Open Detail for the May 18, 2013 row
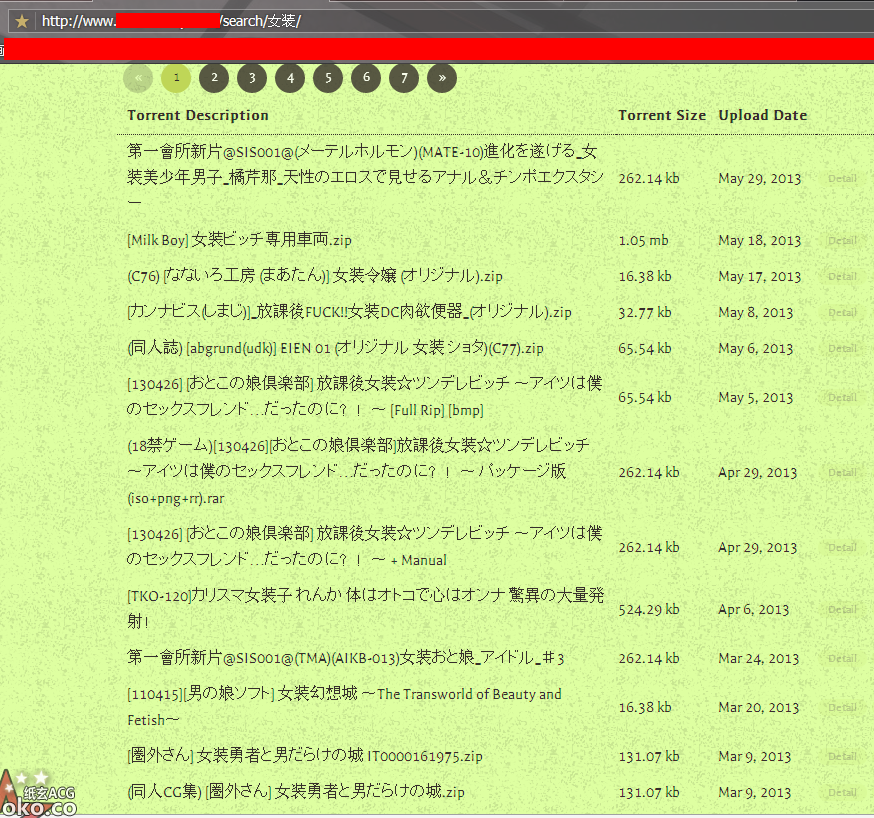 point(842,240)
